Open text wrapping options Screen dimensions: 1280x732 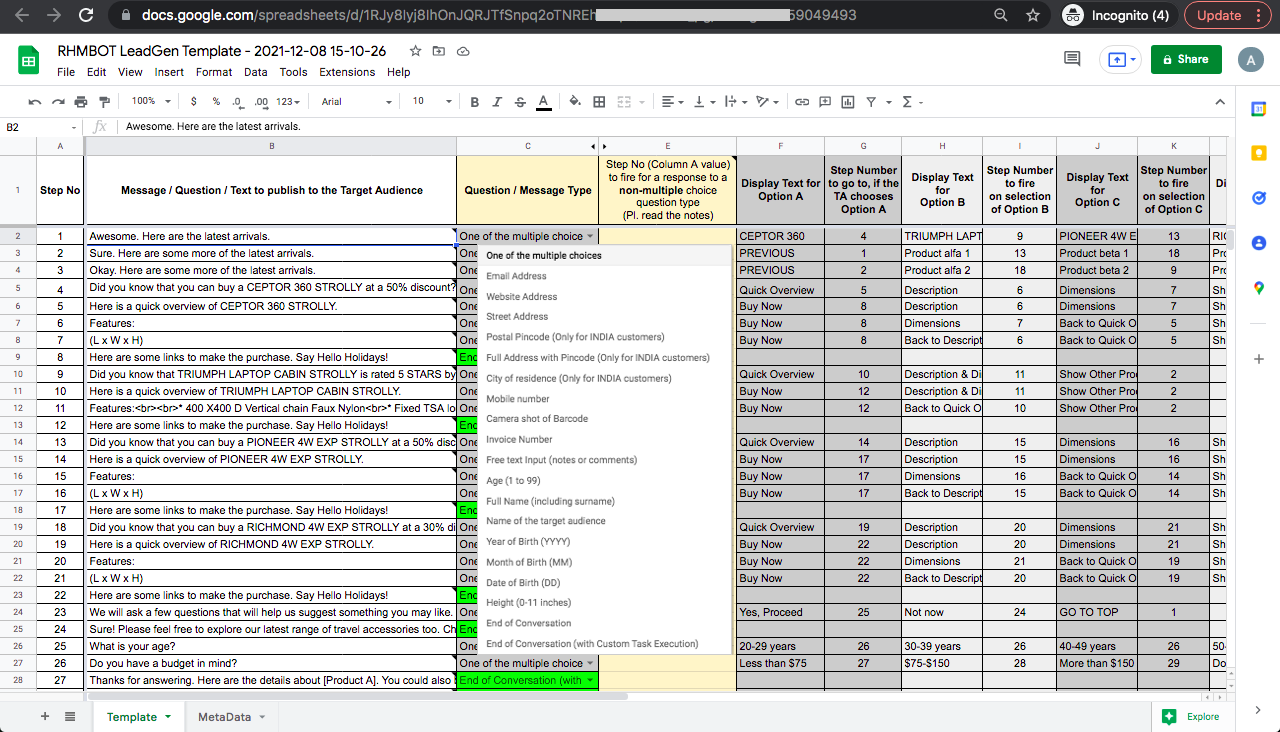click(x=734, y=101)
